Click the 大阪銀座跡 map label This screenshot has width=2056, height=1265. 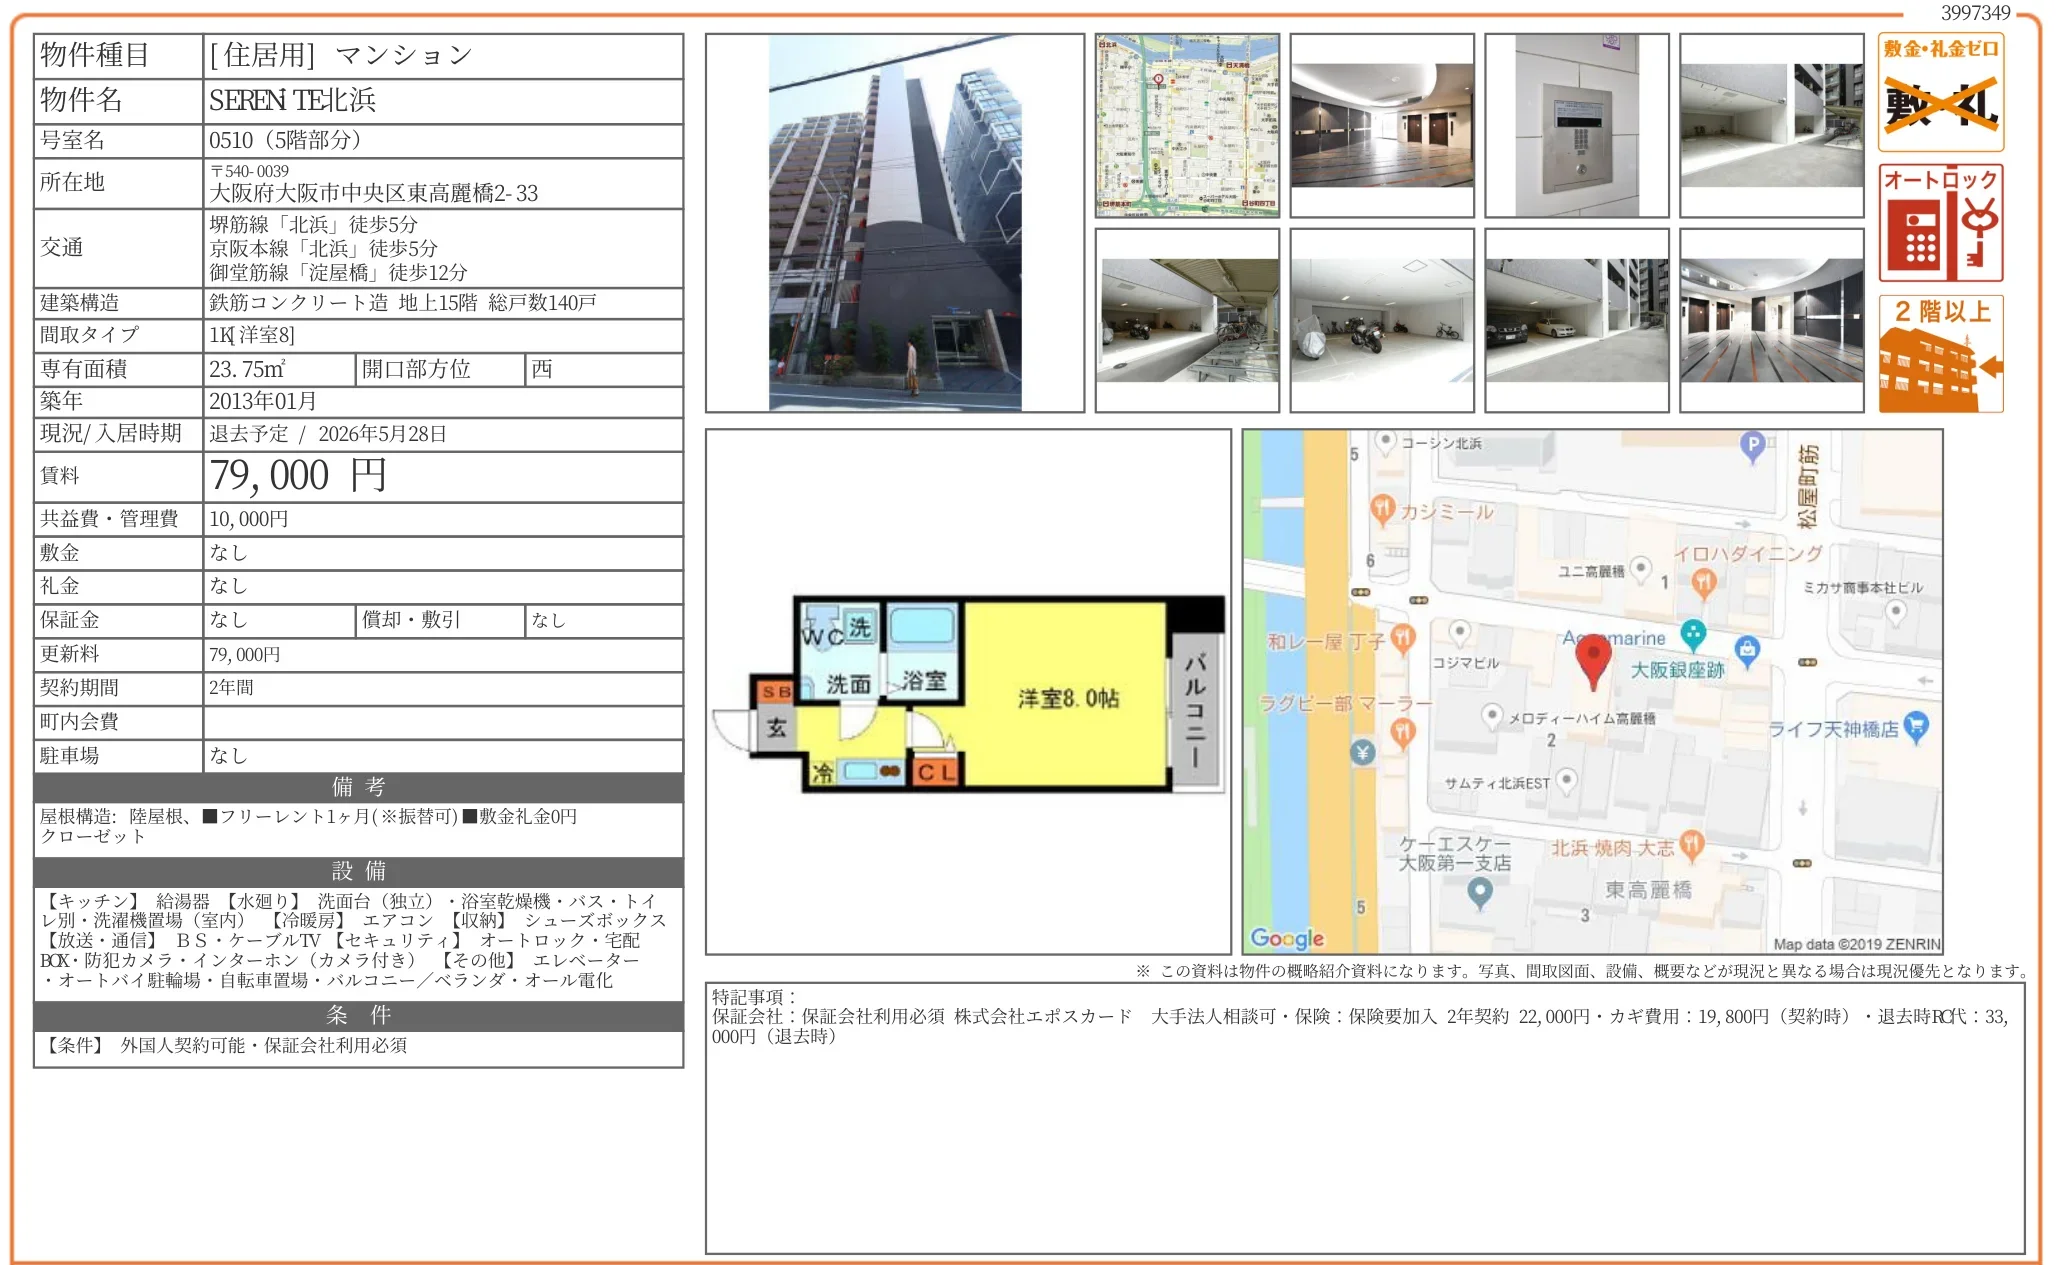point(1677,670)
